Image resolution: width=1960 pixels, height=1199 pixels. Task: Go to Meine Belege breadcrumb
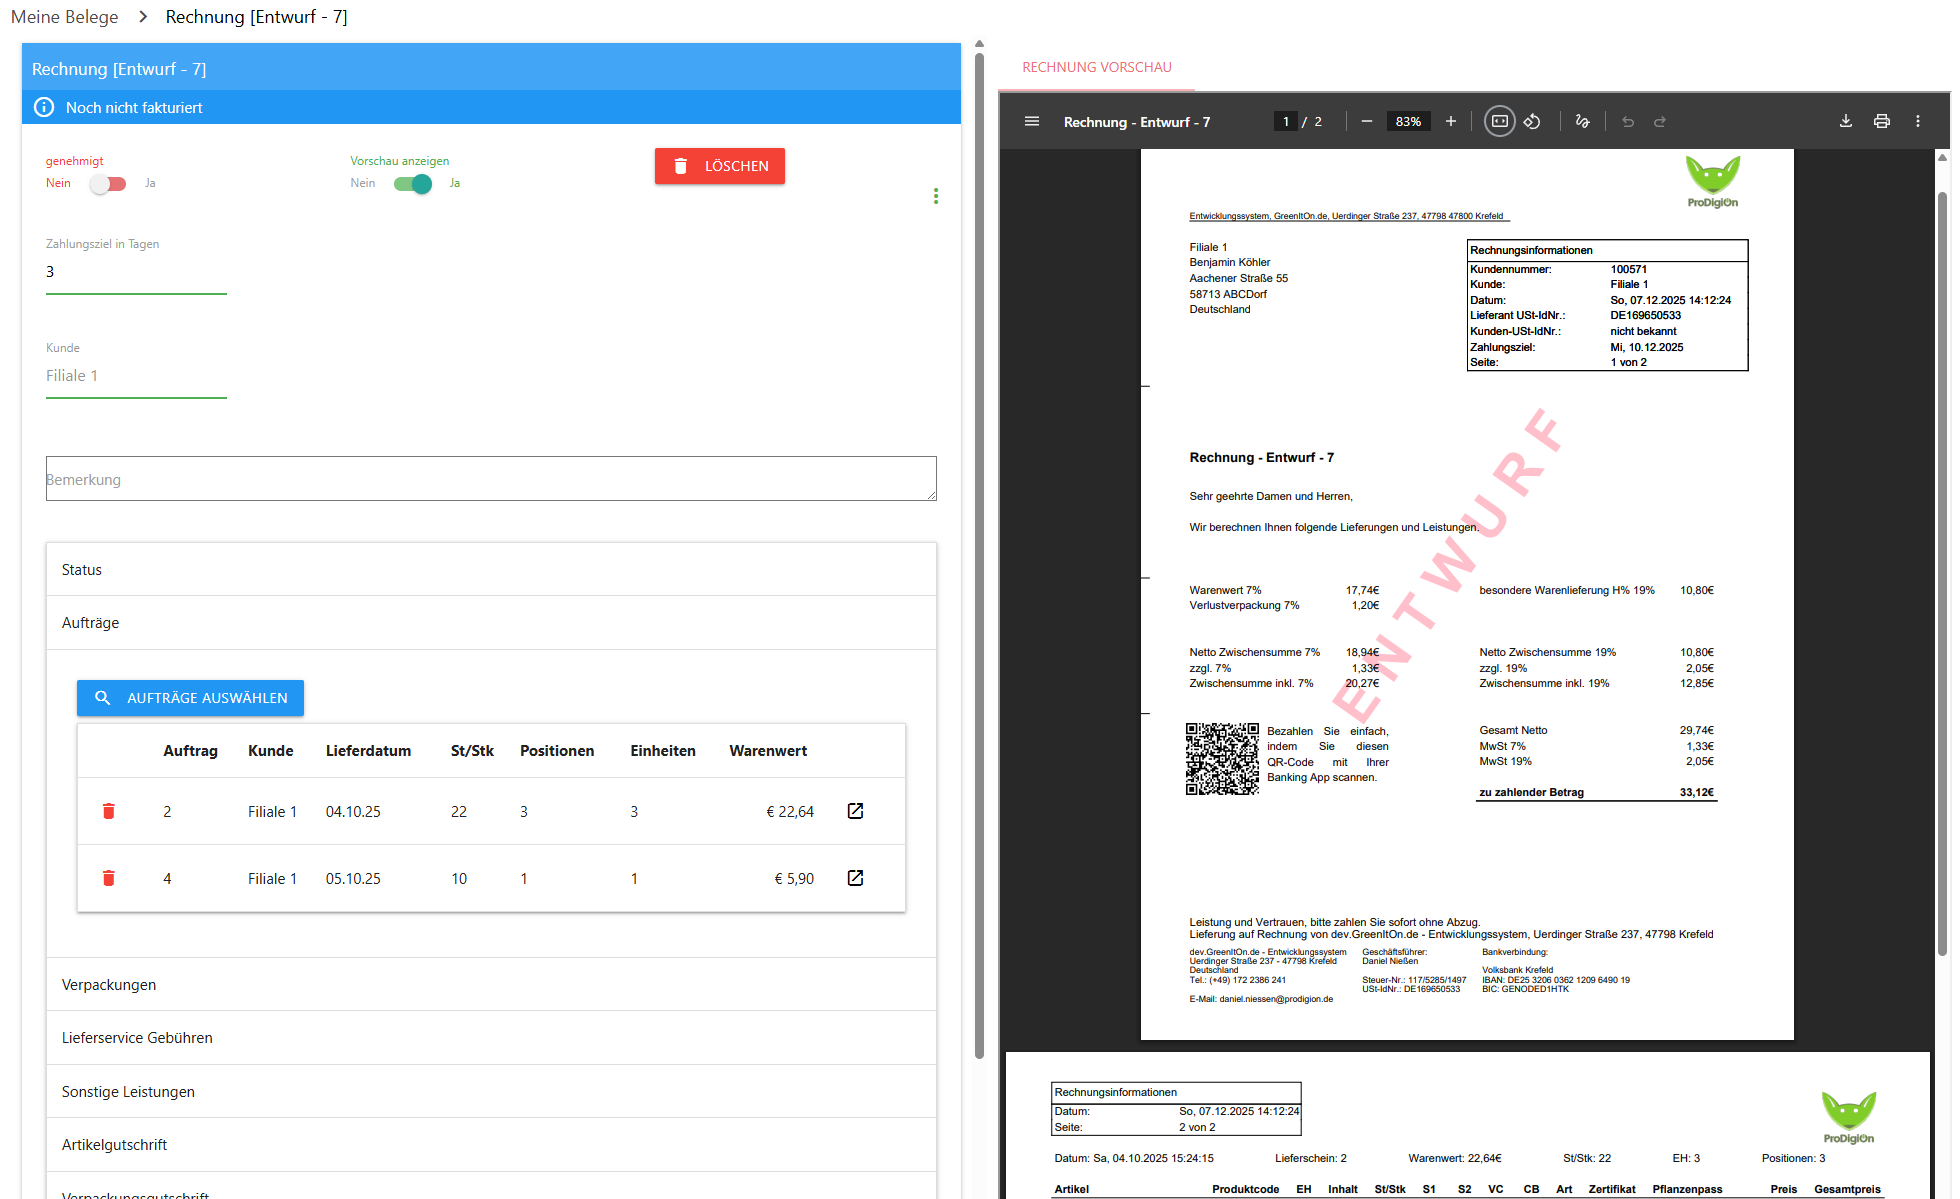[65, 17]
